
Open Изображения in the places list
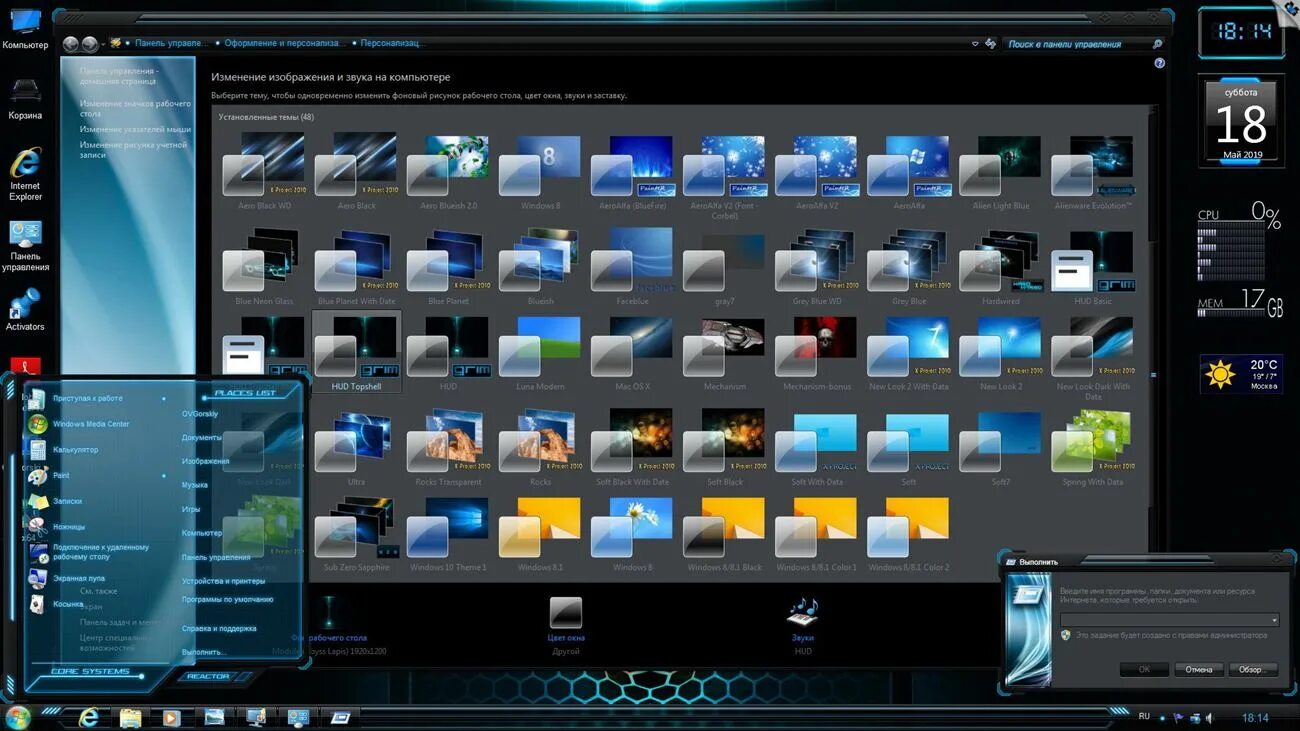pyautogui.click(x=206, y=461)
